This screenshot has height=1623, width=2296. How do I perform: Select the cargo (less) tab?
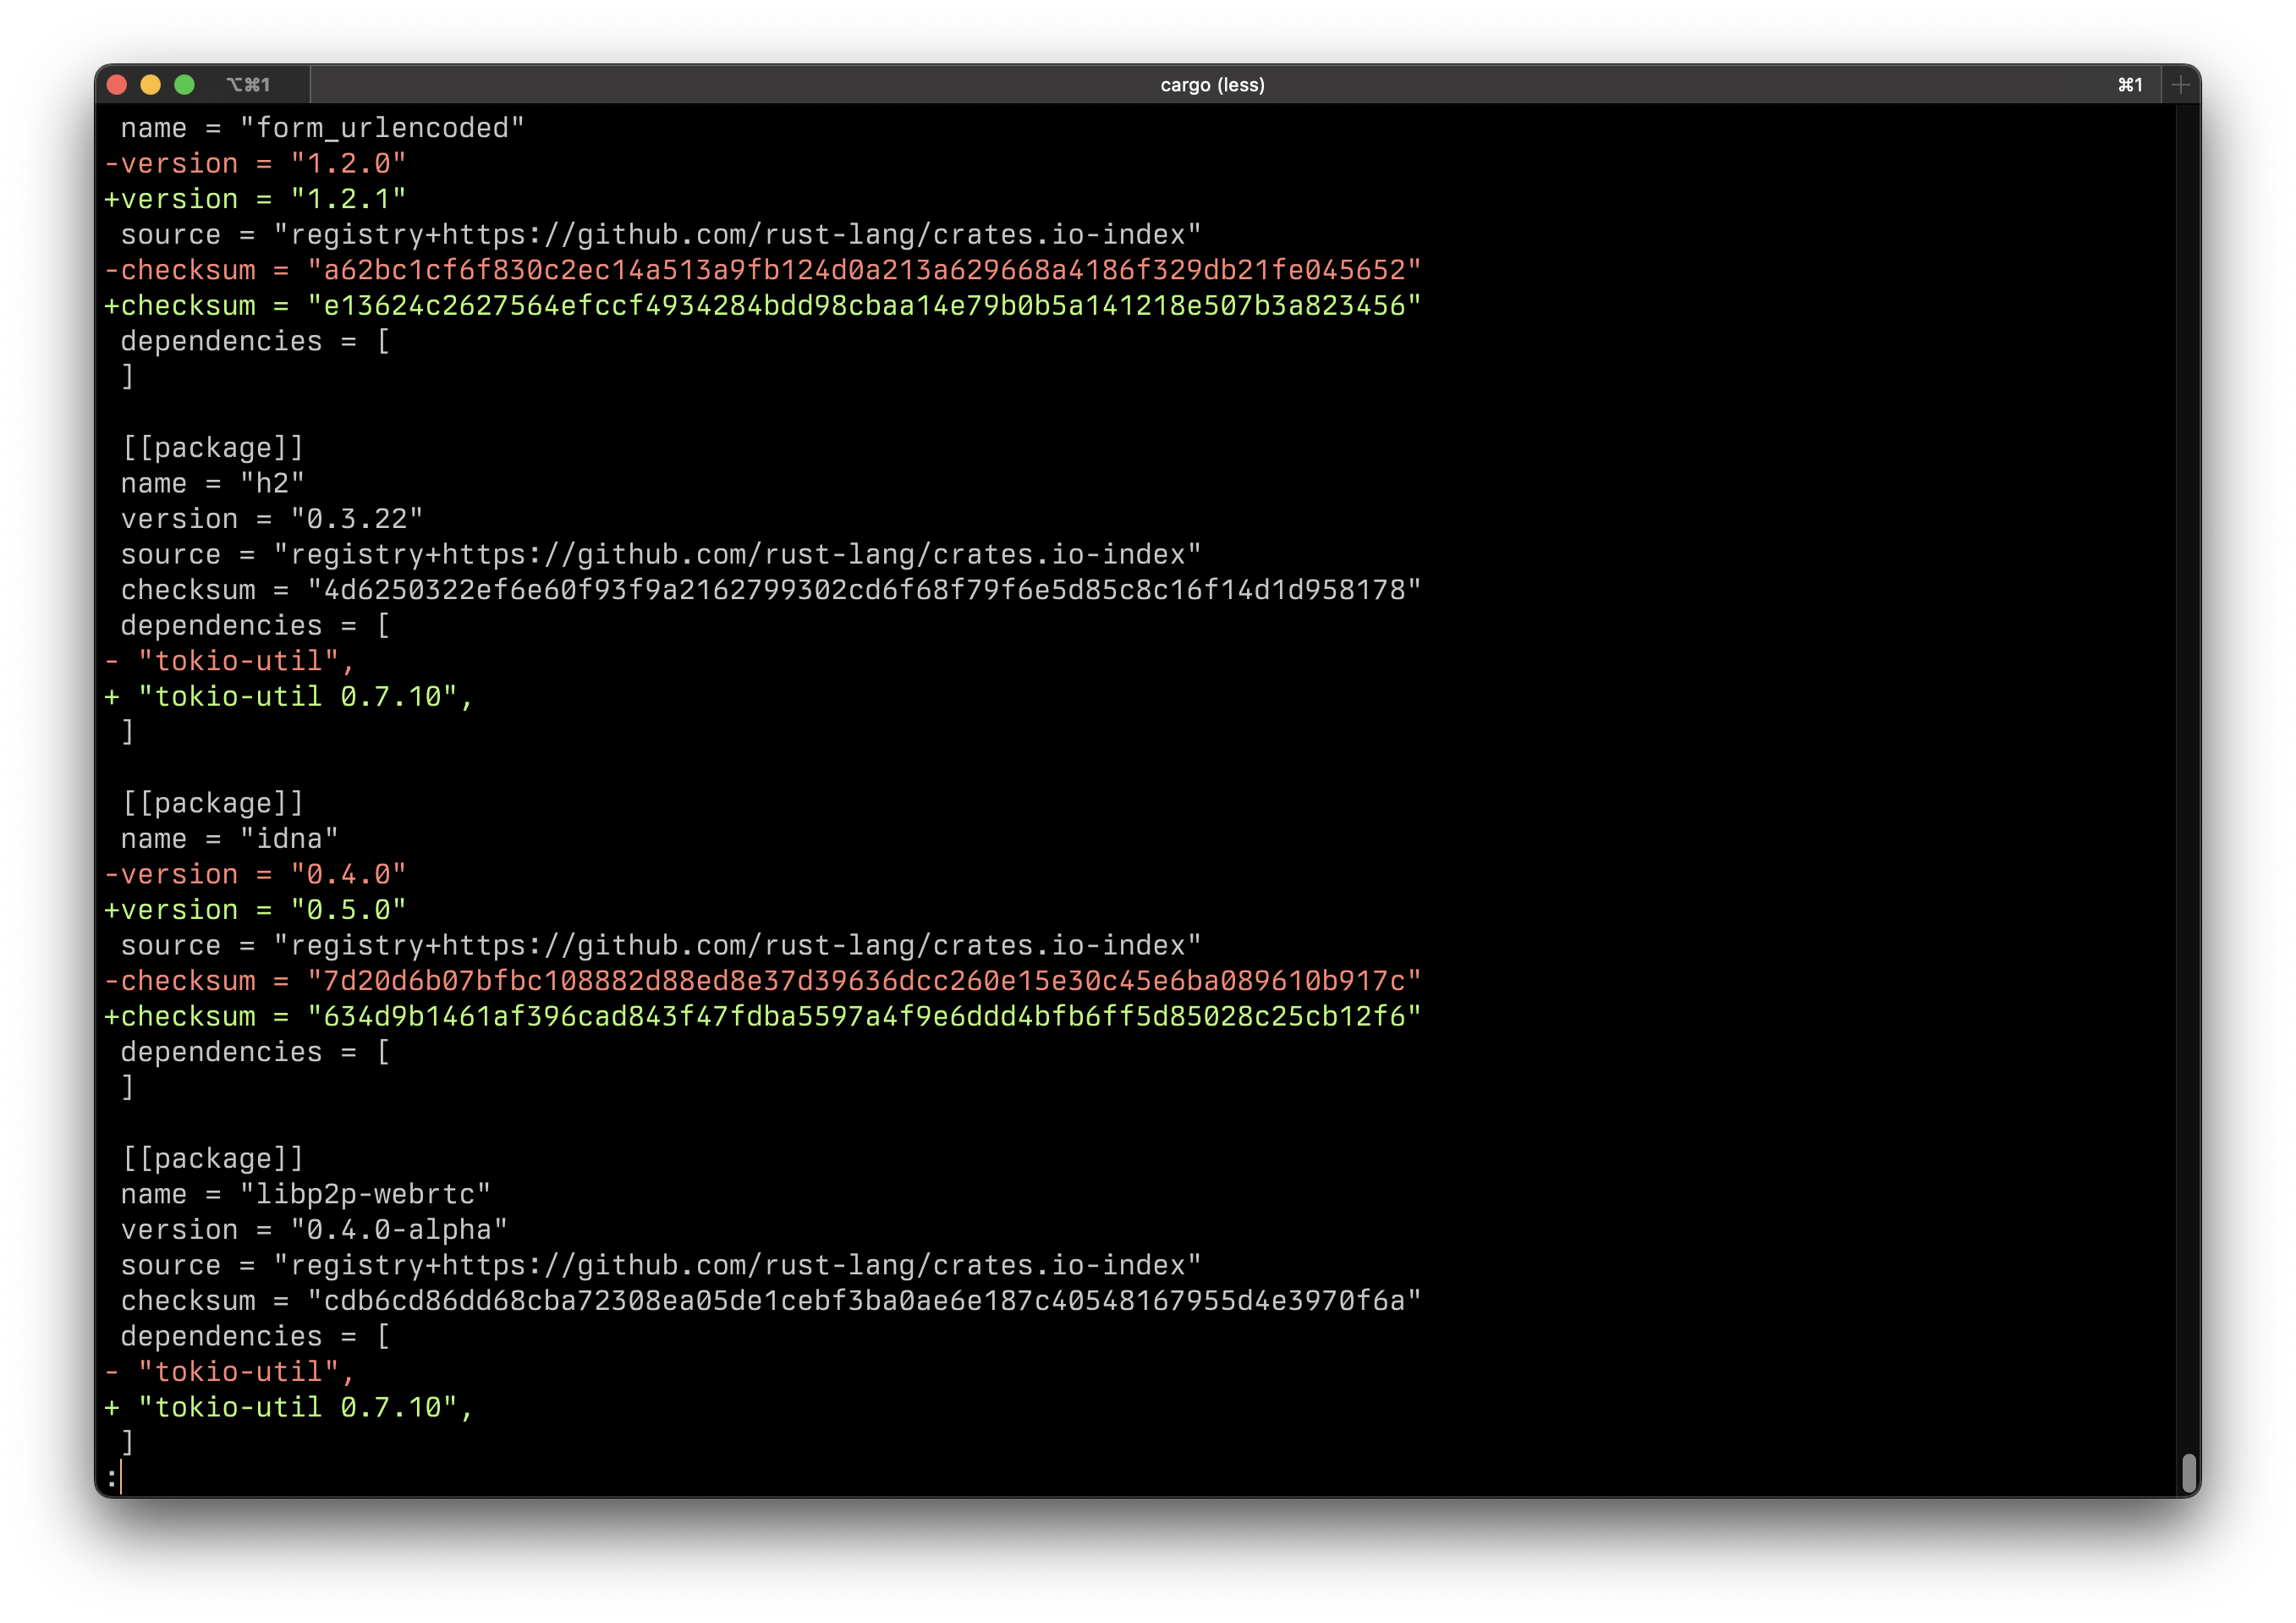tap(1212, 85)
